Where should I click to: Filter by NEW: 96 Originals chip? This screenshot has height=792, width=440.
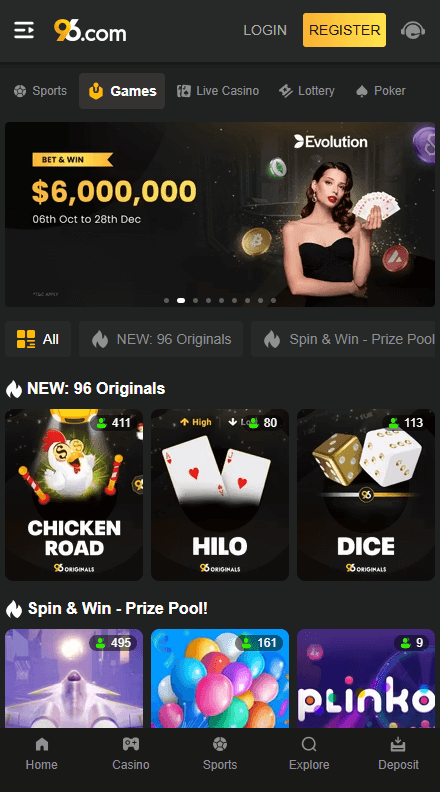pos(161,339)
